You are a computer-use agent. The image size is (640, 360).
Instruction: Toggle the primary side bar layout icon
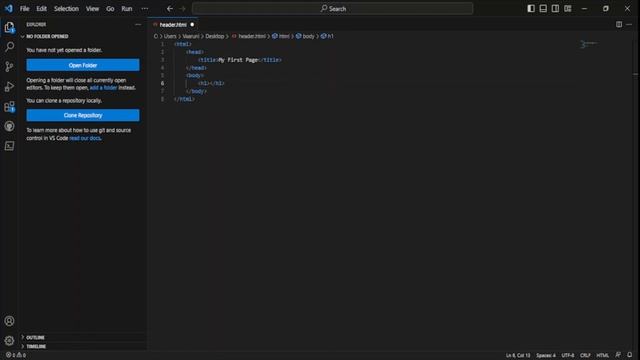(x=531, y=8)
